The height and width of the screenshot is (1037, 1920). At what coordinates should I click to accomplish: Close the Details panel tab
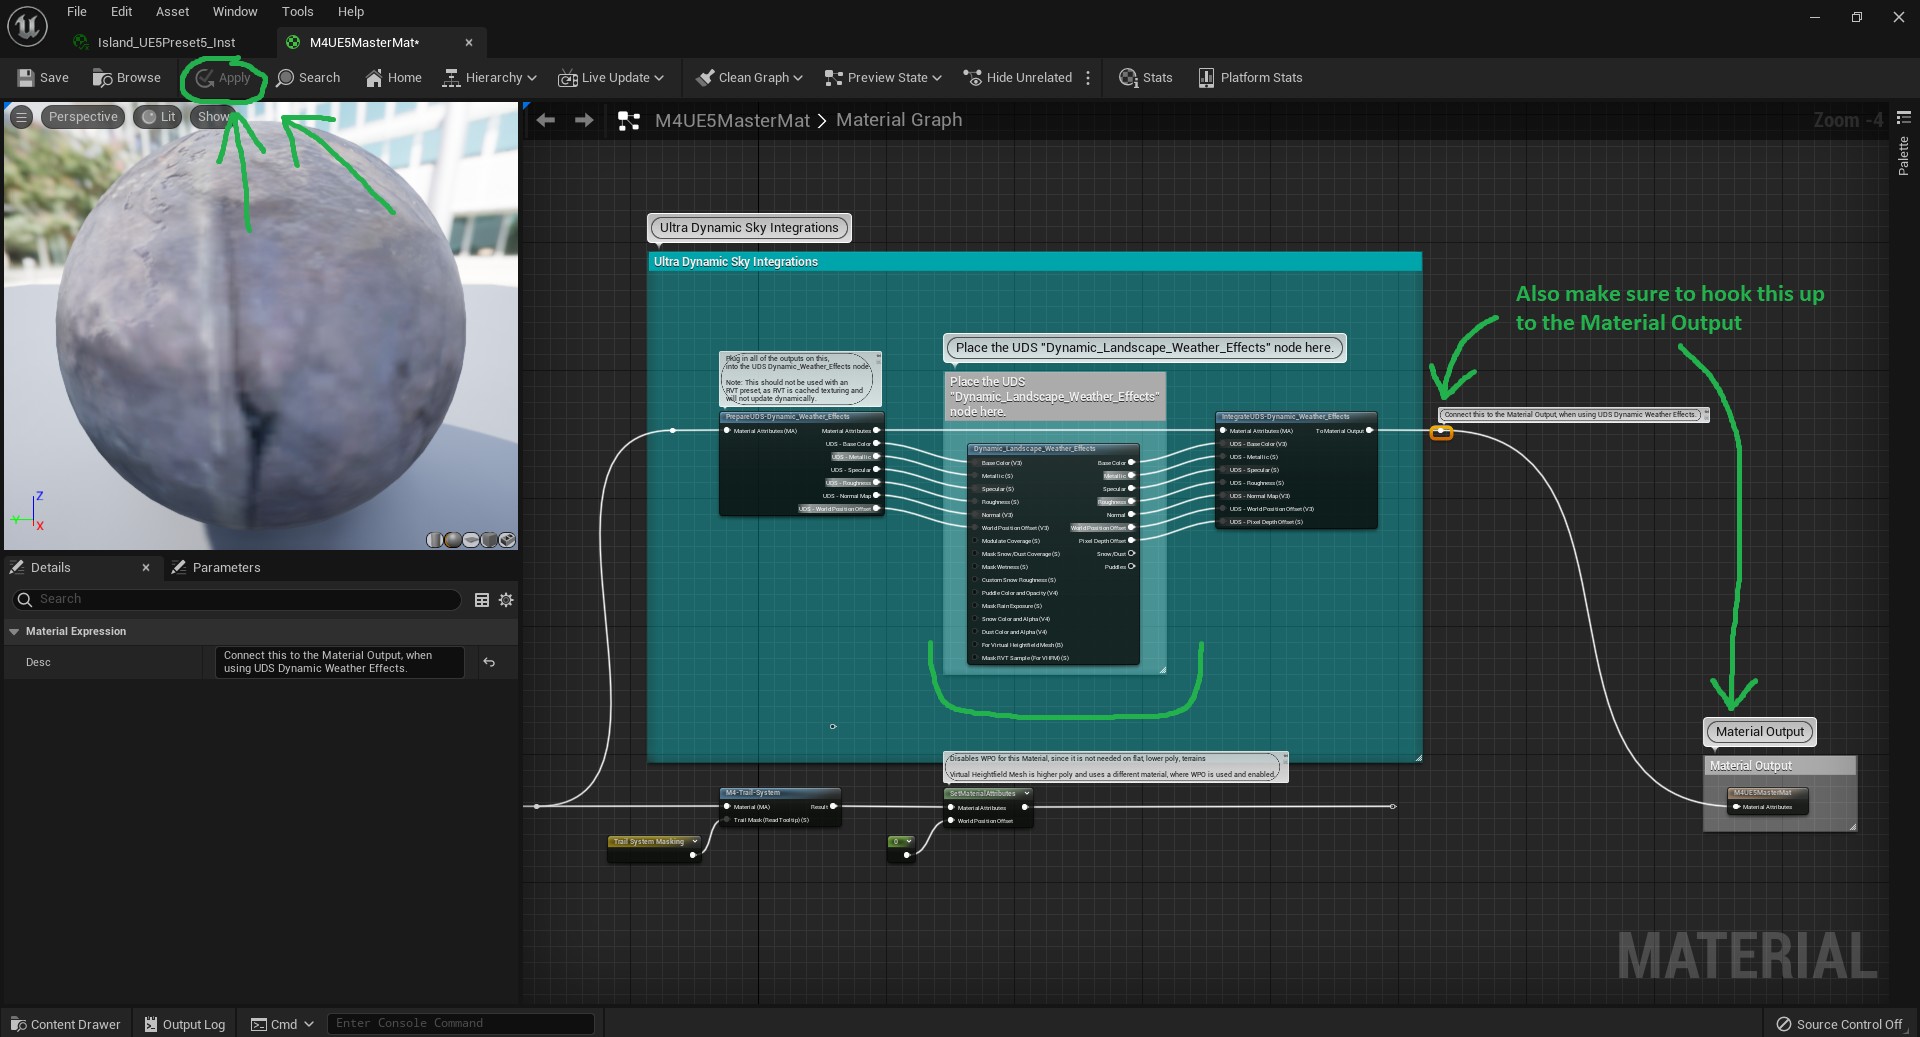tap(146, 567)
